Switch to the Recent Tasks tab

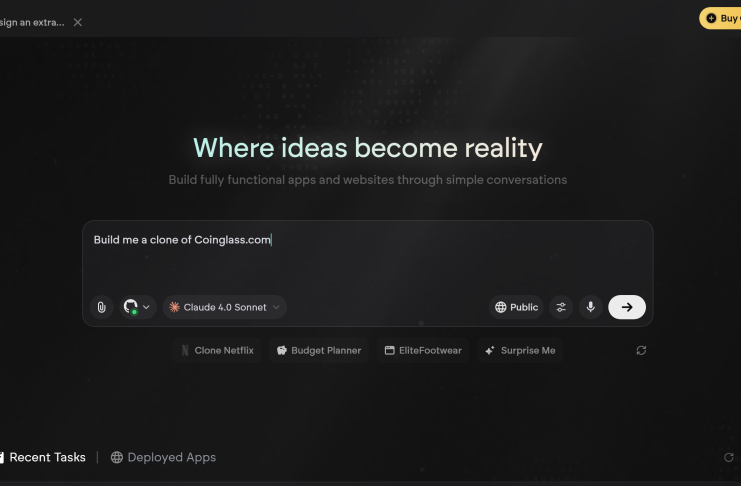point(43,457)
